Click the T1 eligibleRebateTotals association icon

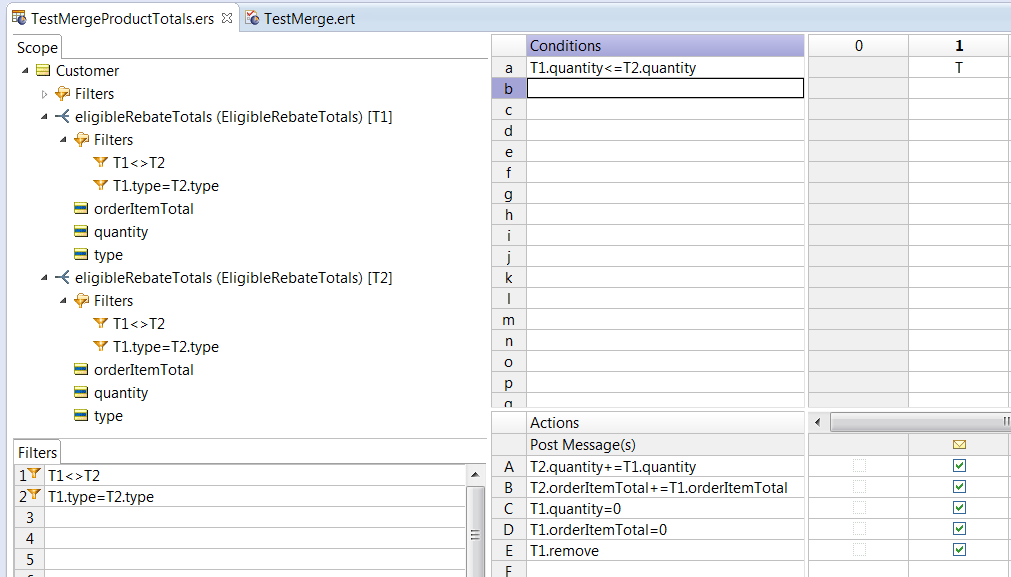63,117
